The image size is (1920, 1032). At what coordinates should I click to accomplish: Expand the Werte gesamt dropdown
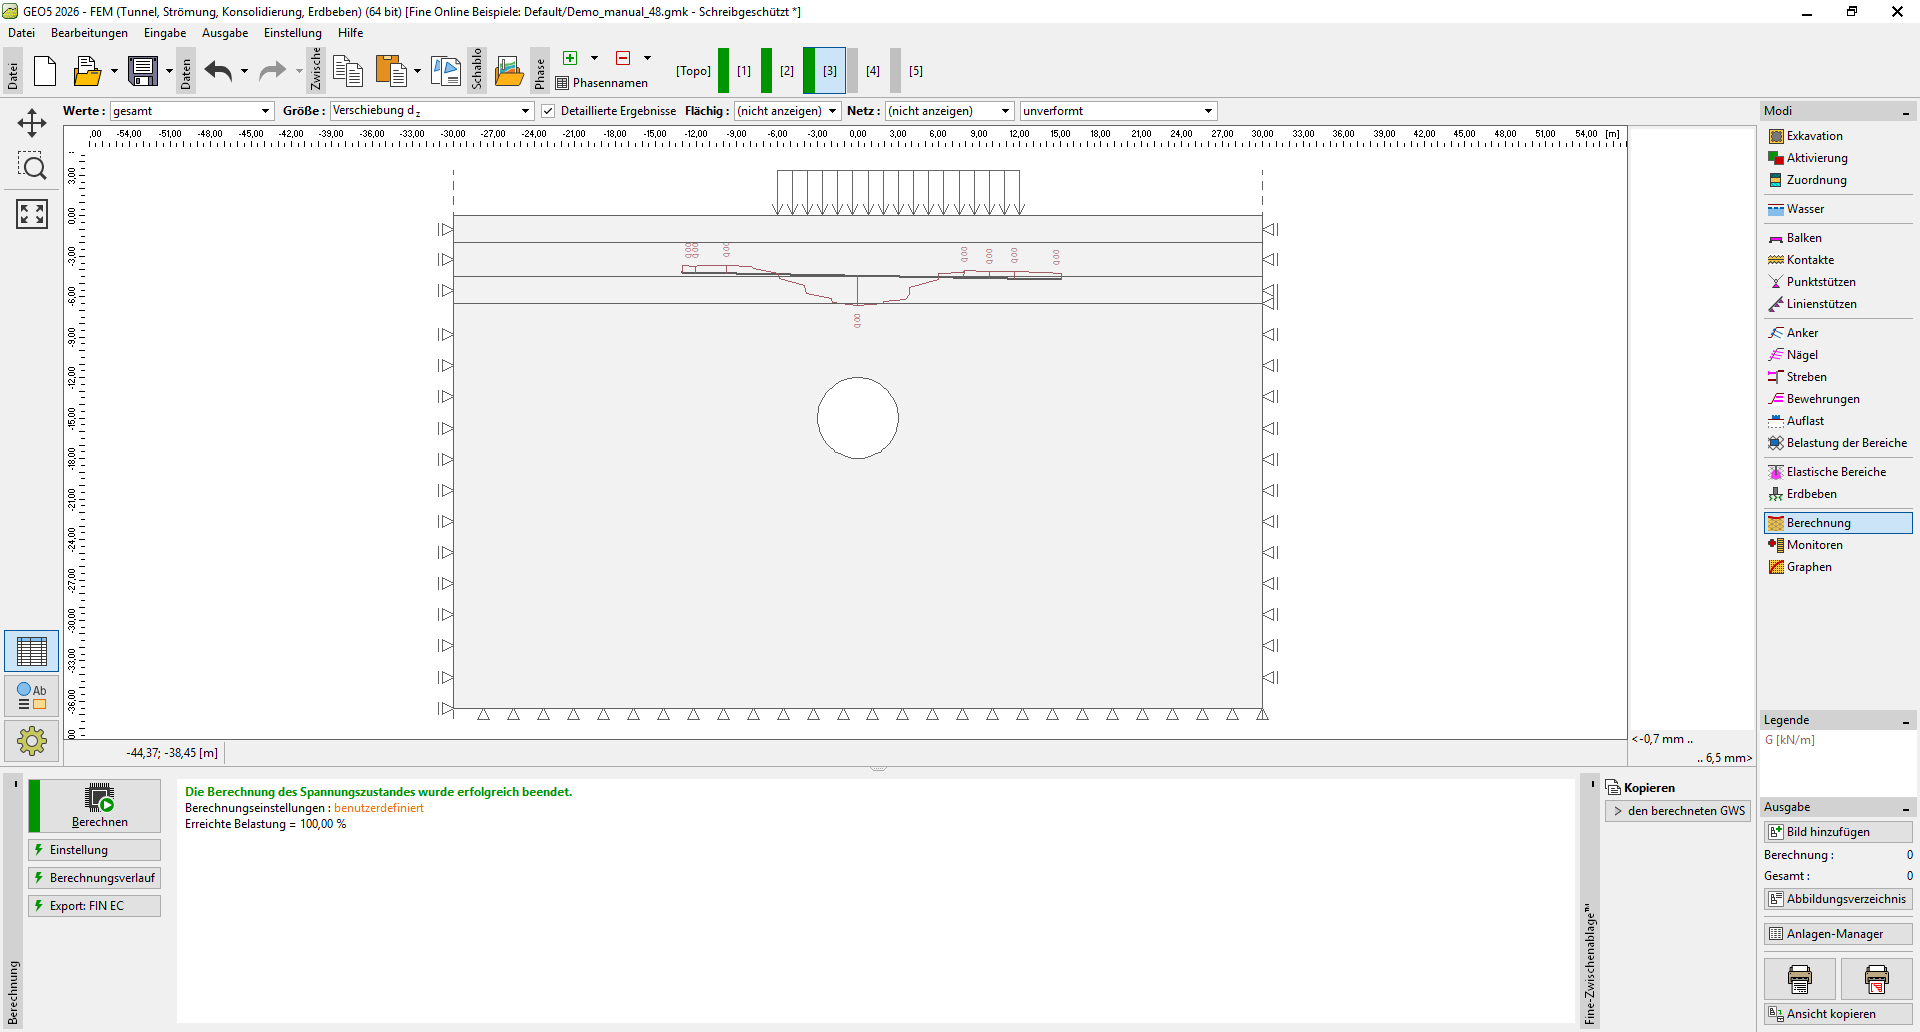[192, 111]
